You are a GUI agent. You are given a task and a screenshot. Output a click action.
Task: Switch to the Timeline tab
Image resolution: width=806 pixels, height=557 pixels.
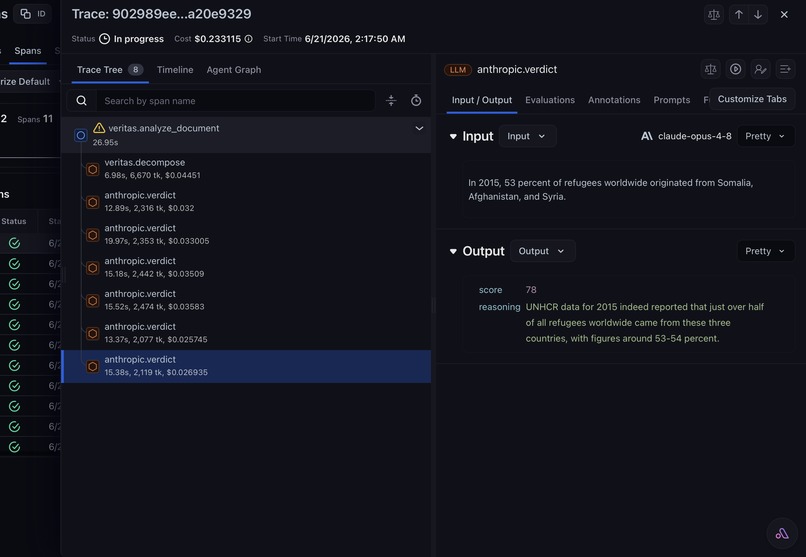coord(175,70)
